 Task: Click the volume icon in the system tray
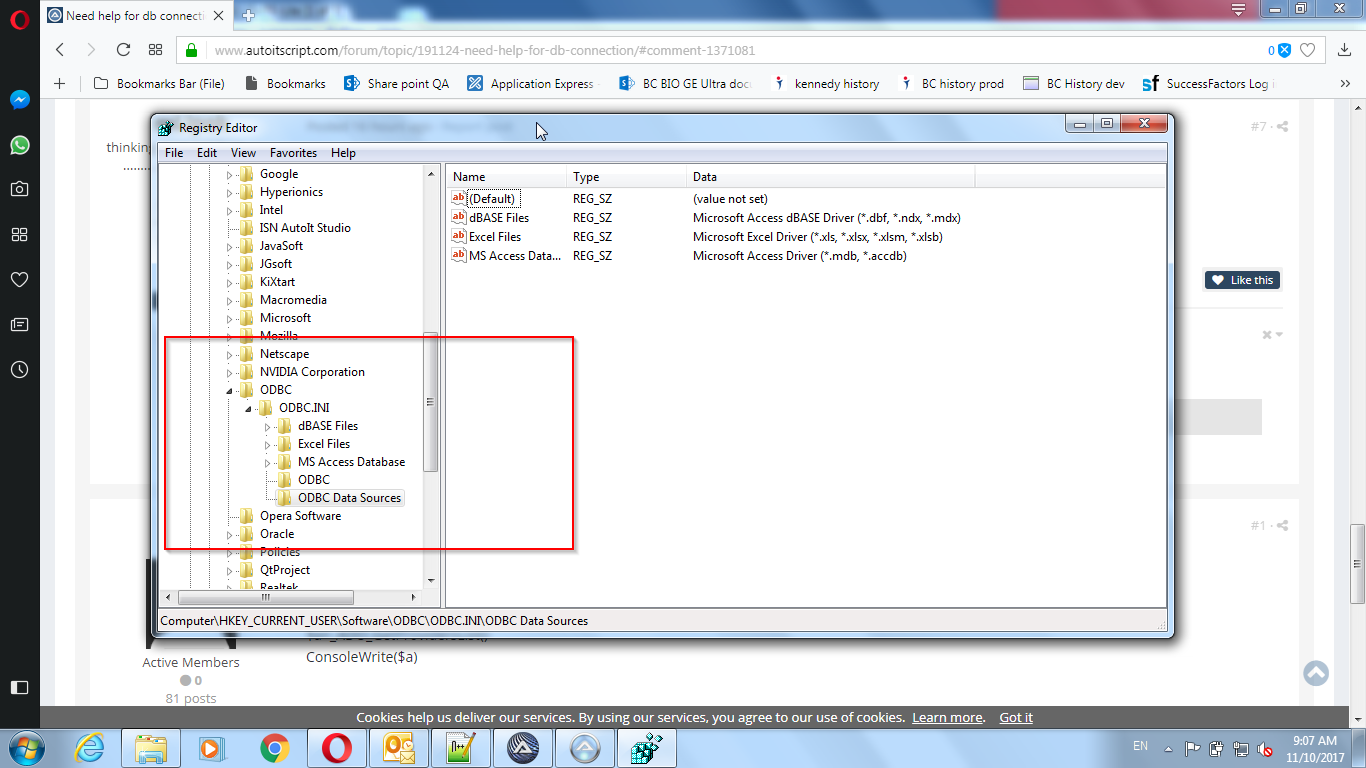coord(1264,748)
